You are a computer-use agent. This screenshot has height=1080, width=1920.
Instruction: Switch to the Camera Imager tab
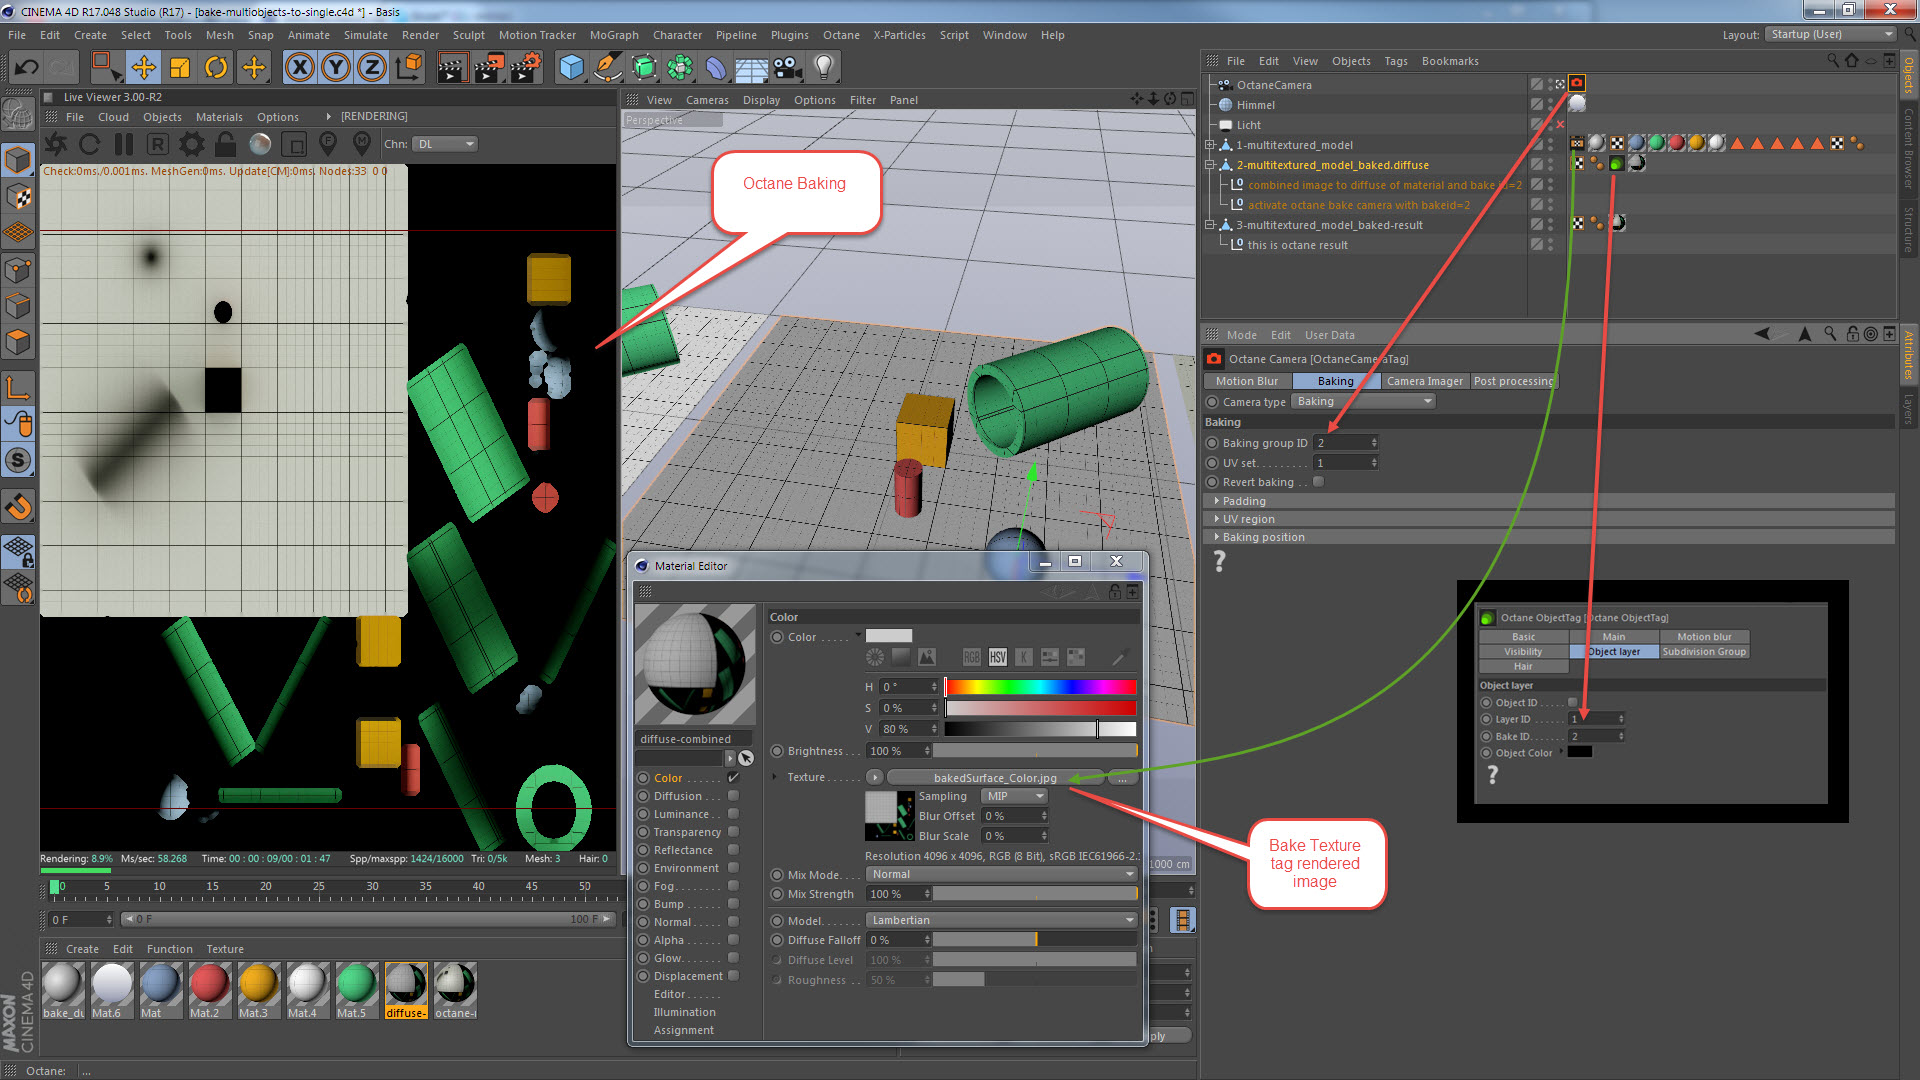[1424, 381]
